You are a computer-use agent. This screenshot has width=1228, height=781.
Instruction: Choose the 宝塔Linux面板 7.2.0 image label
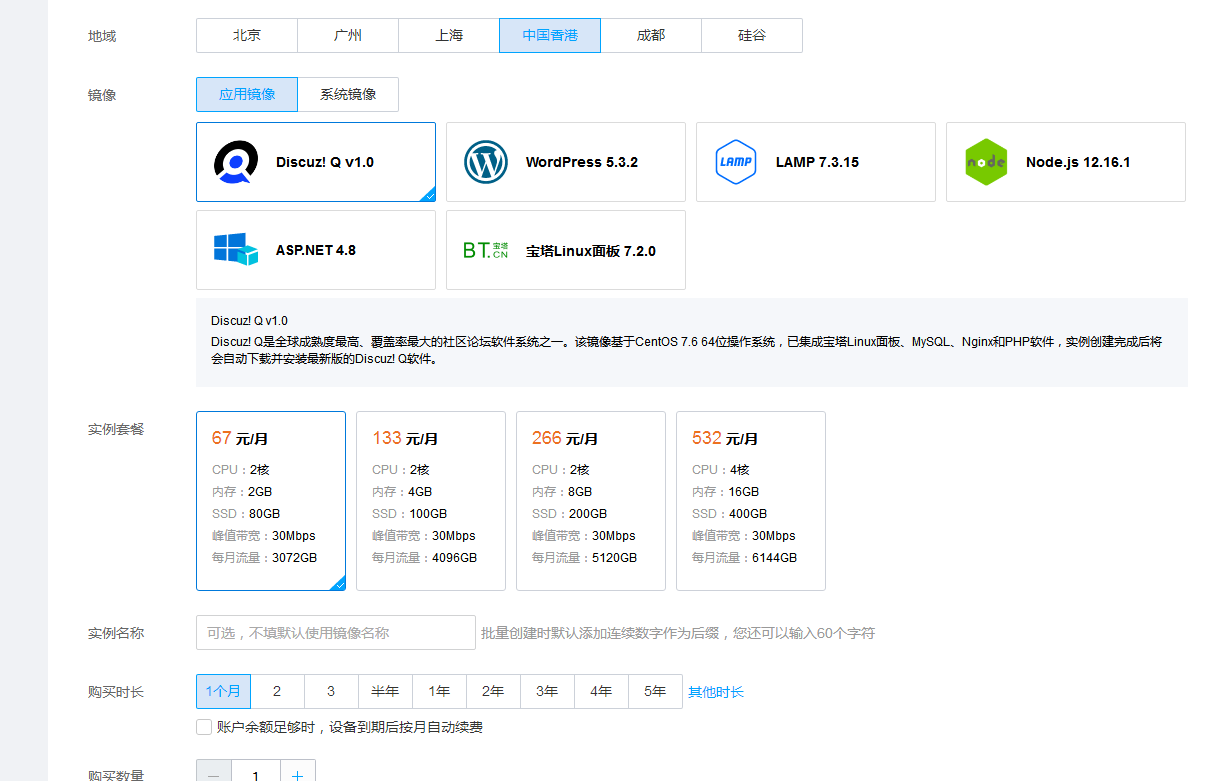click(x=591, y=251)
